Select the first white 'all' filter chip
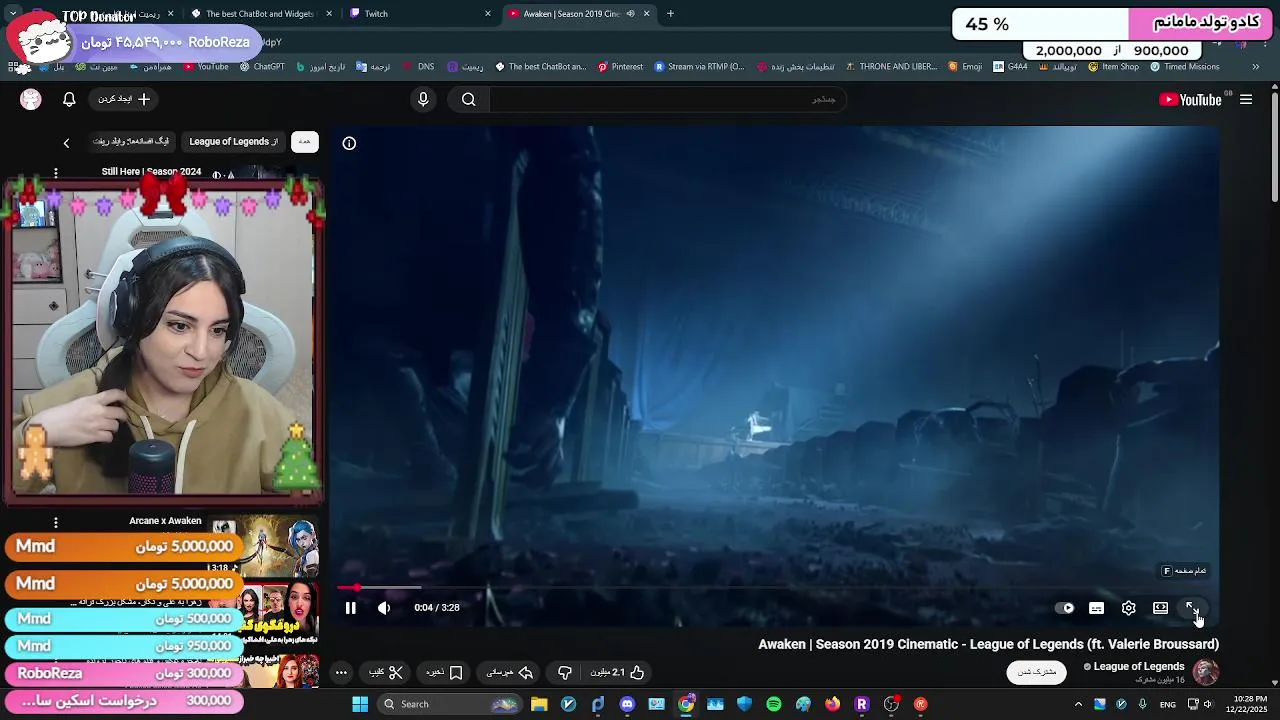The image size is (1280, 720). tap(305, 142)
